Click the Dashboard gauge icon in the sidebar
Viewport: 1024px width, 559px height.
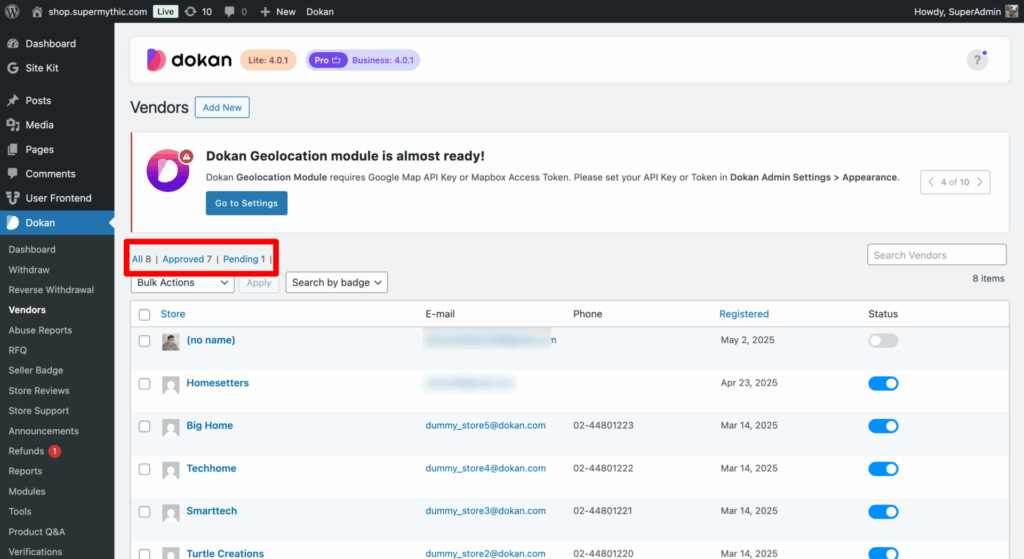click(x=12, y=44)
